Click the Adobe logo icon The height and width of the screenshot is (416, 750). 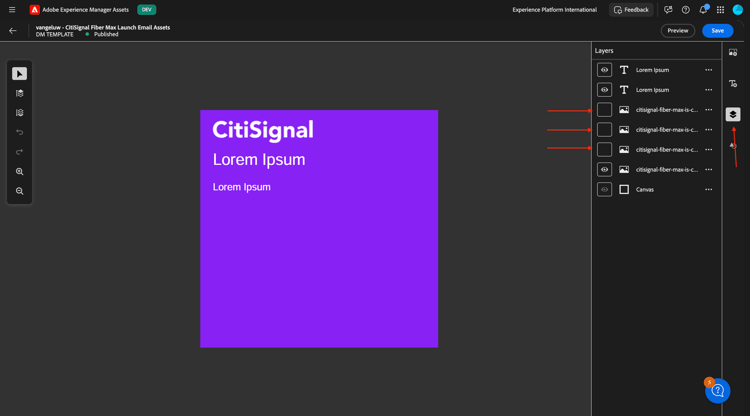[x=34, y=10]
